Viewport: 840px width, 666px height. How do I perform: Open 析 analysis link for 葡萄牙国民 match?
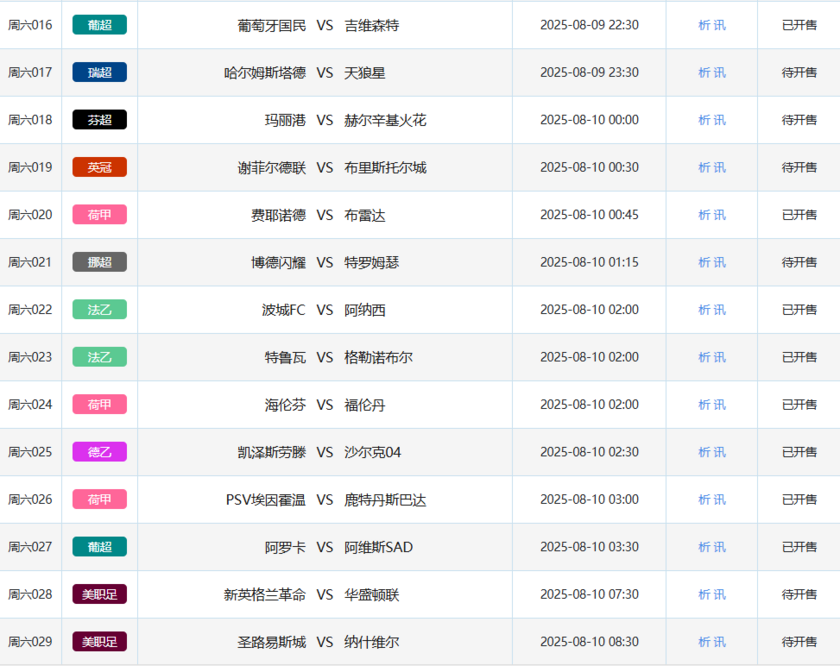(704, 25)
